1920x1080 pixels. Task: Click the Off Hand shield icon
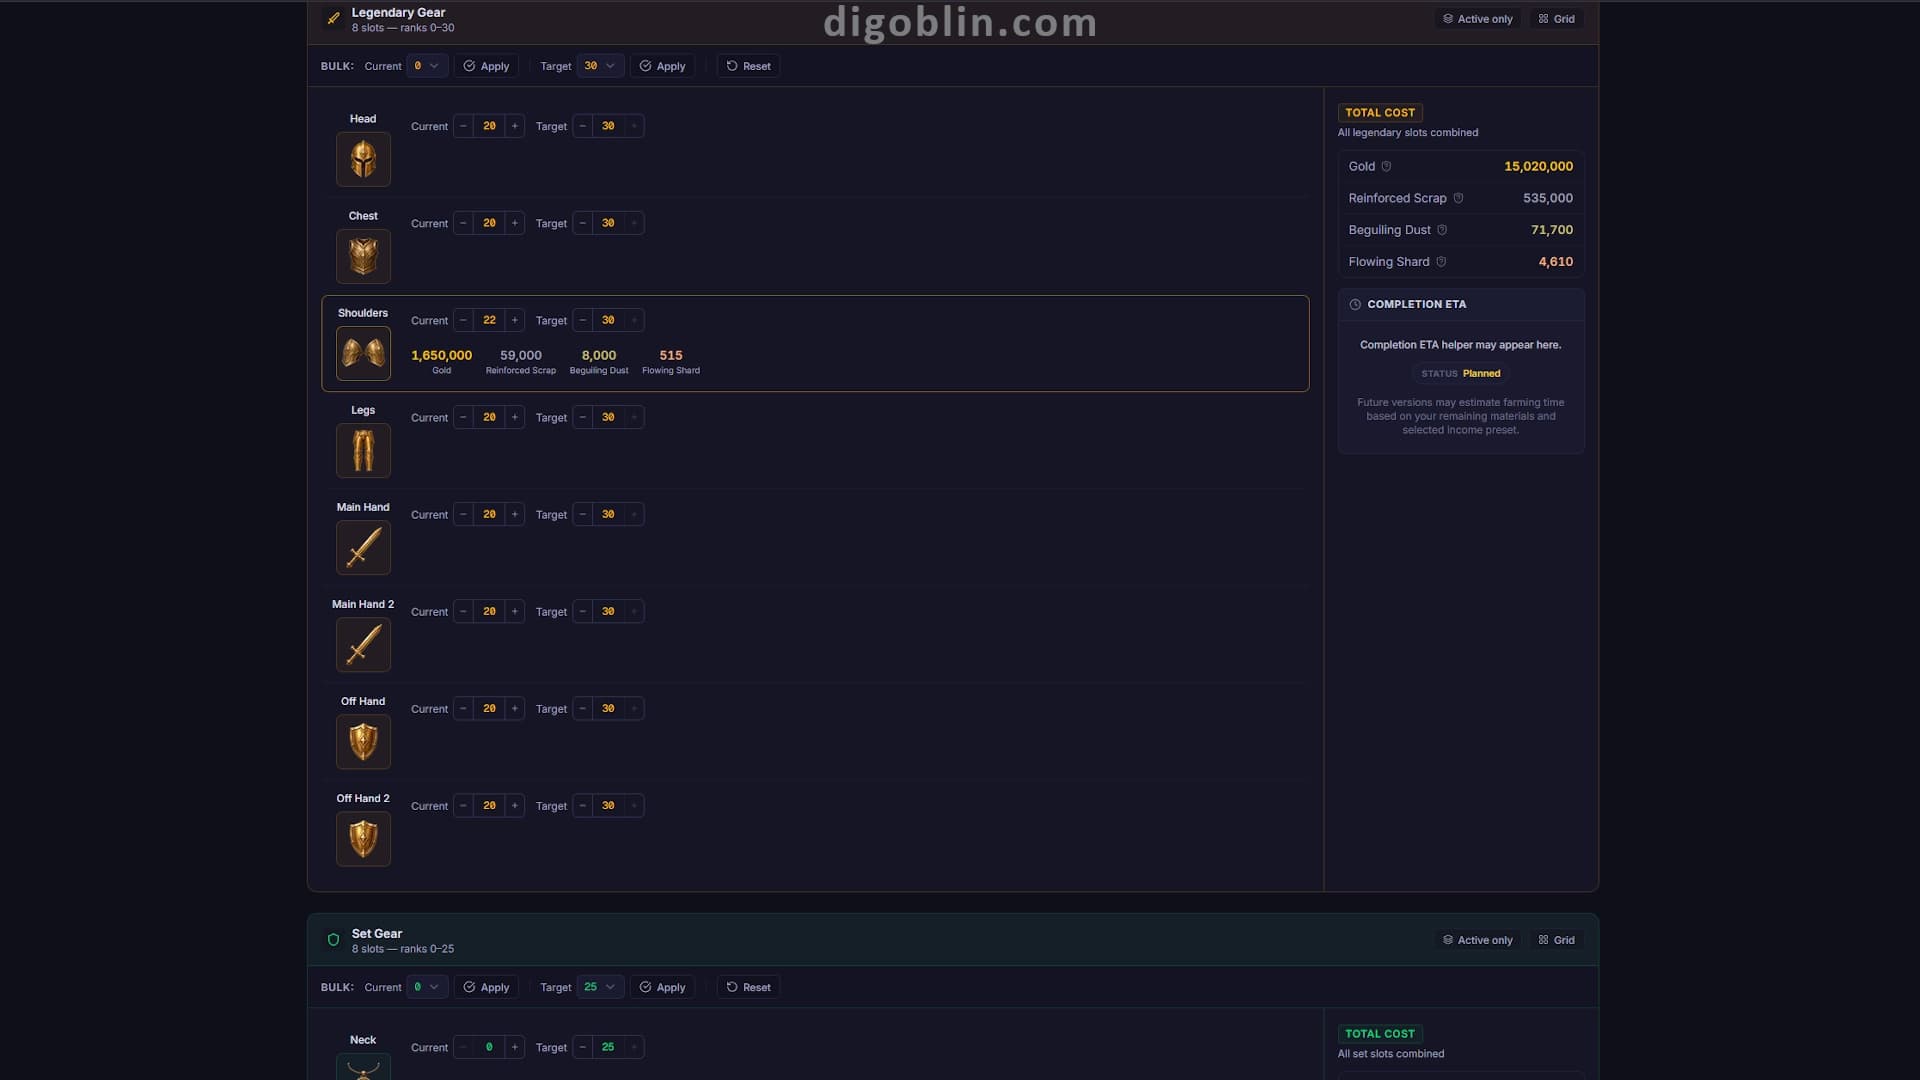pos(363,741)
